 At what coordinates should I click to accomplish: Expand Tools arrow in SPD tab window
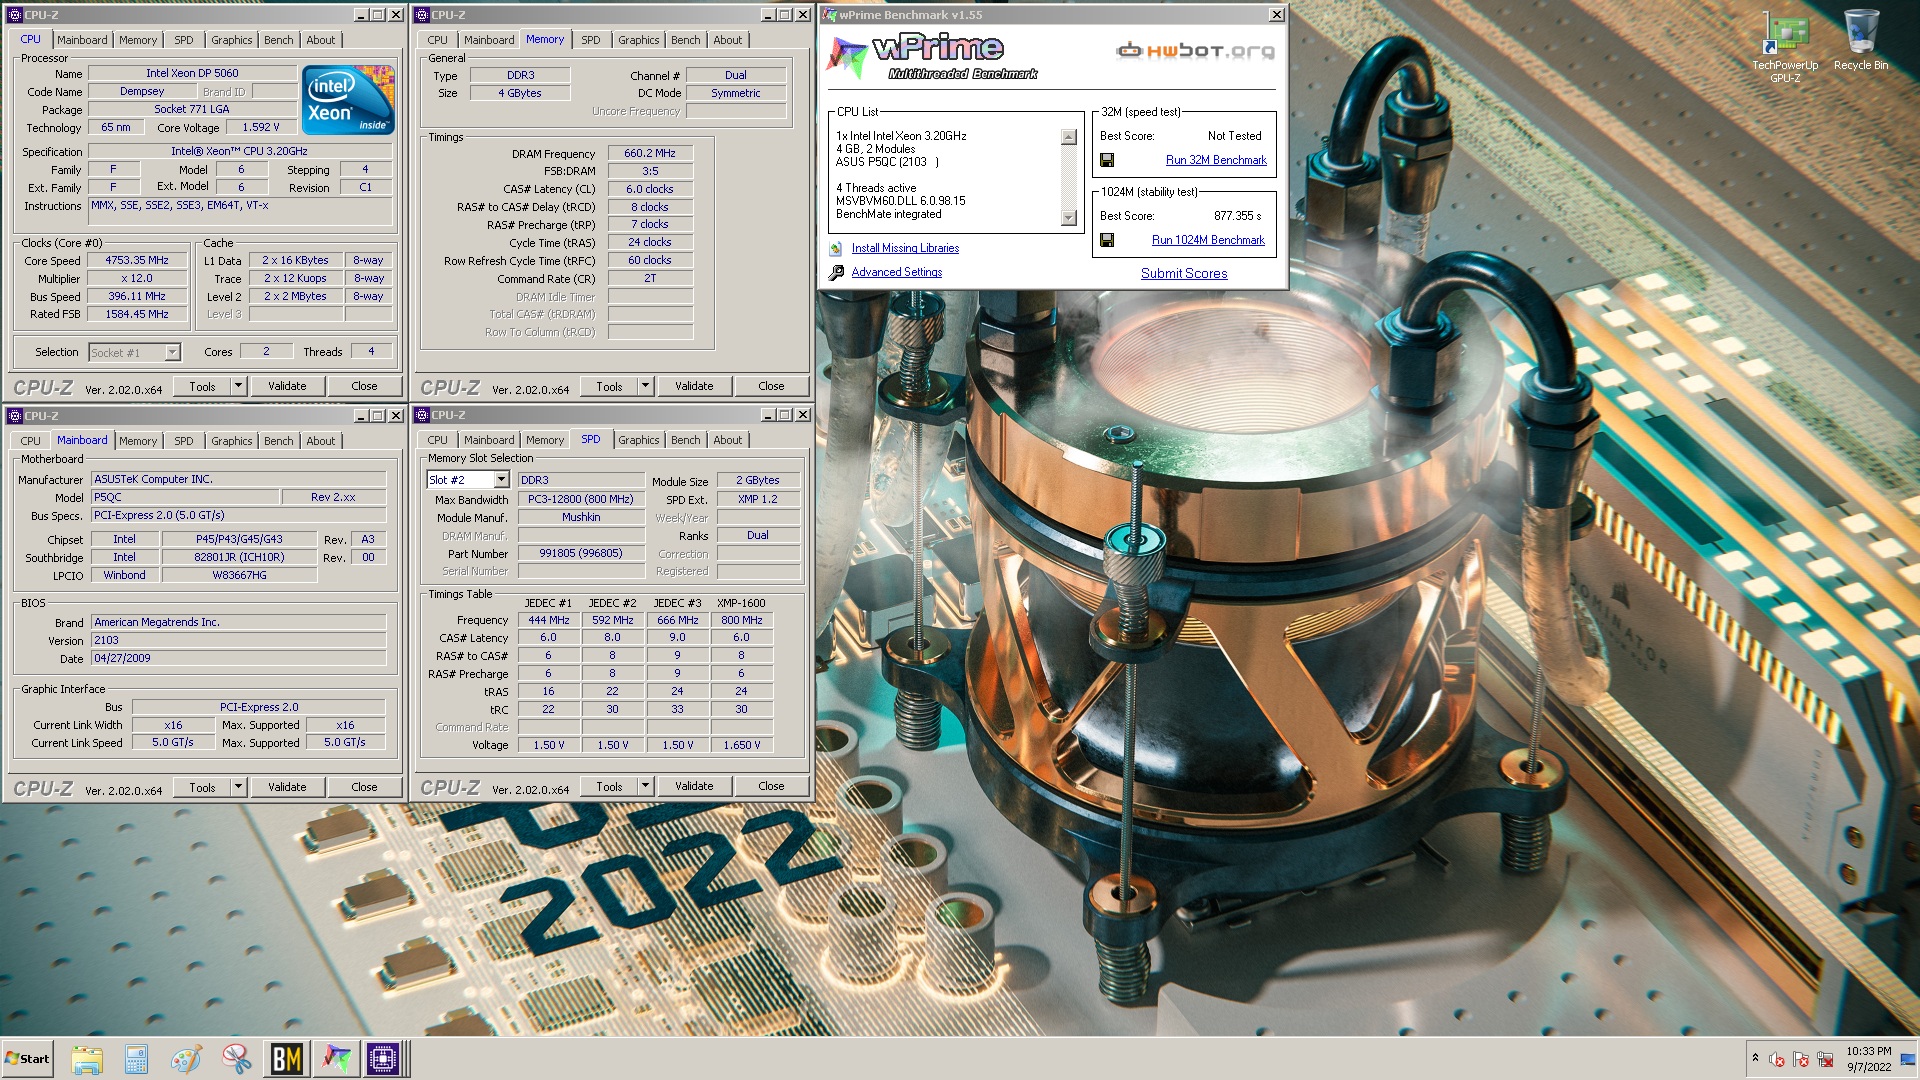[645, 787]
